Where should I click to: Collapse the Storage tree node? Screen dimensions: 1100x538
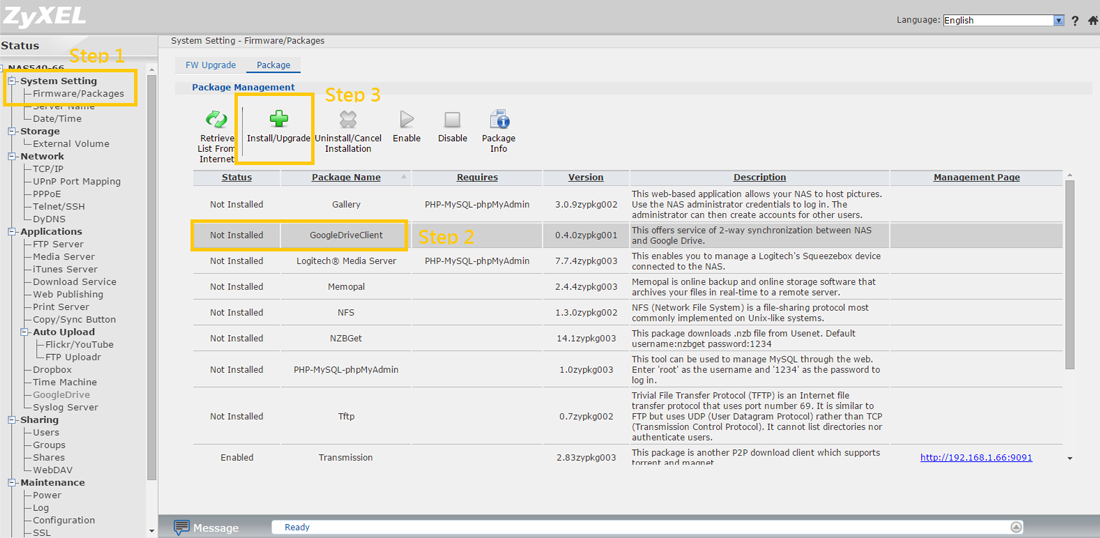[12, 131]
